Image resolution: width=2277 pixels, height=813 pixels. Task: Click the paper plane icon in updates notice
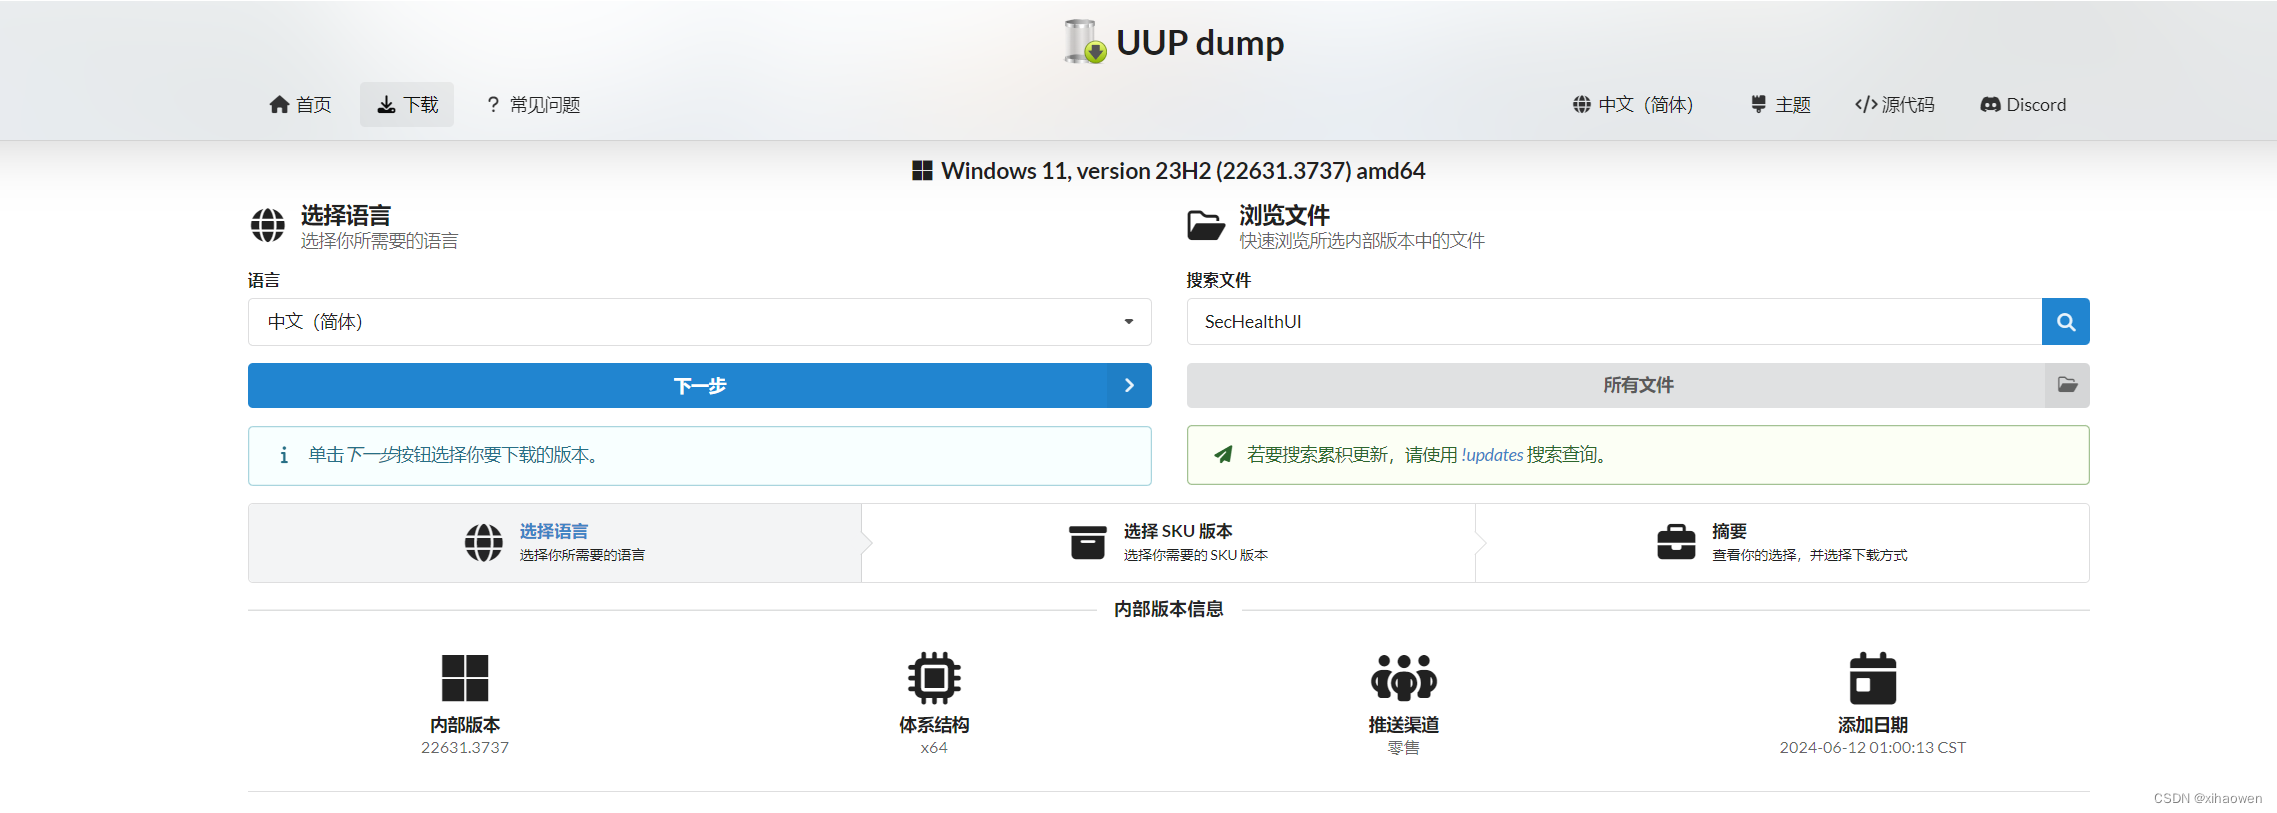1223,454
